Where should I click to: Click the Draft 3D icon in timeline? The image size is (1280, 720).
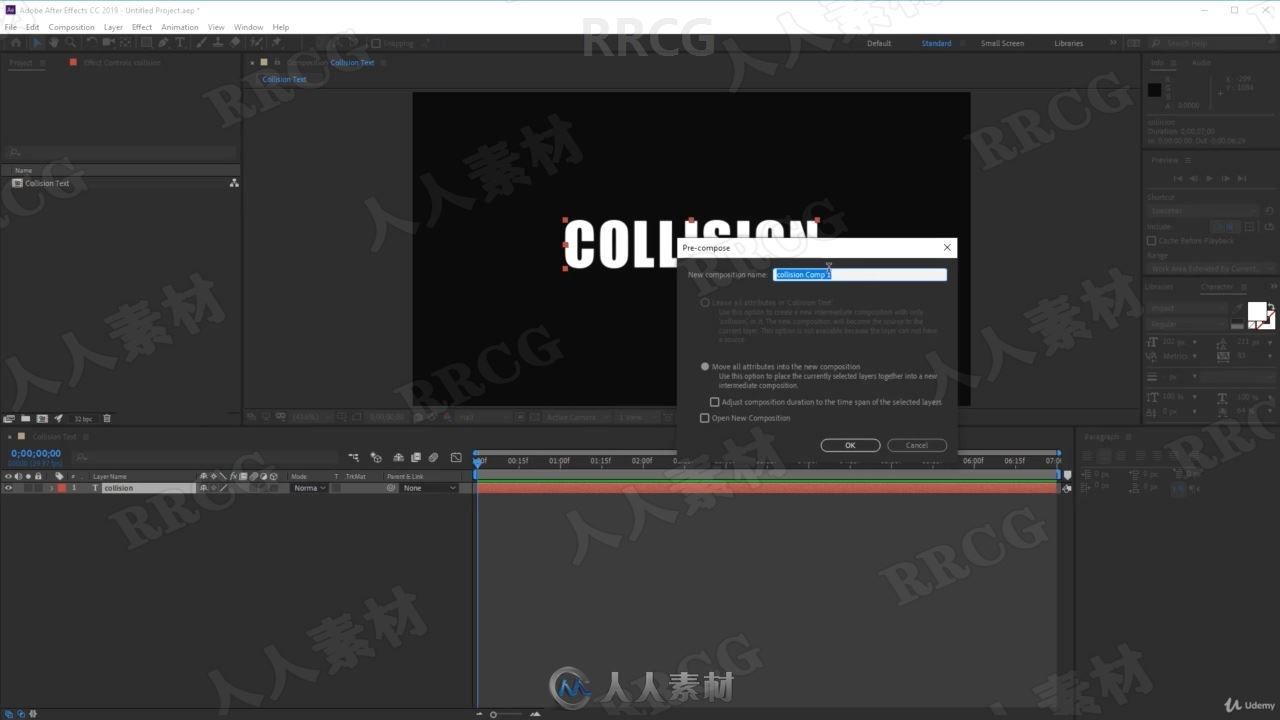click(376, 457)
